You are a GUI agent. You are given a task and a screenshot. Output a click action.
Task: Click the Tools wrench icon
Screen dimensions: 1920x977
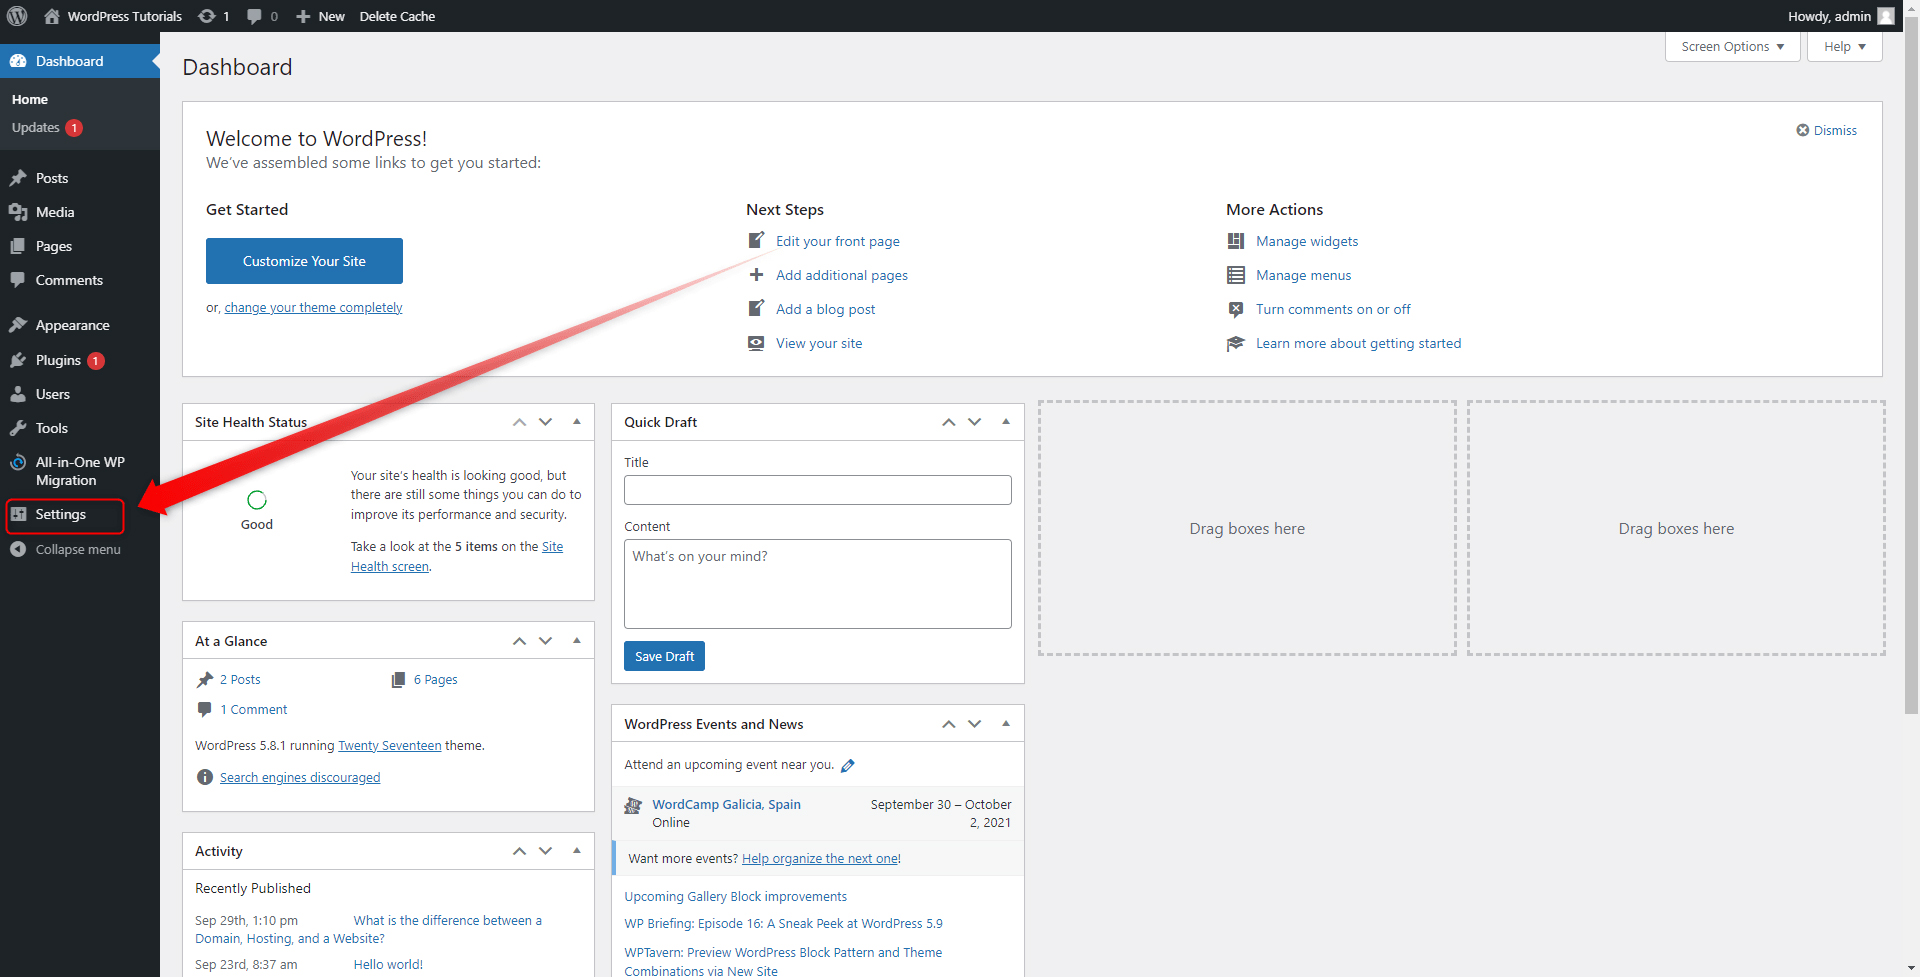point(18,428)
